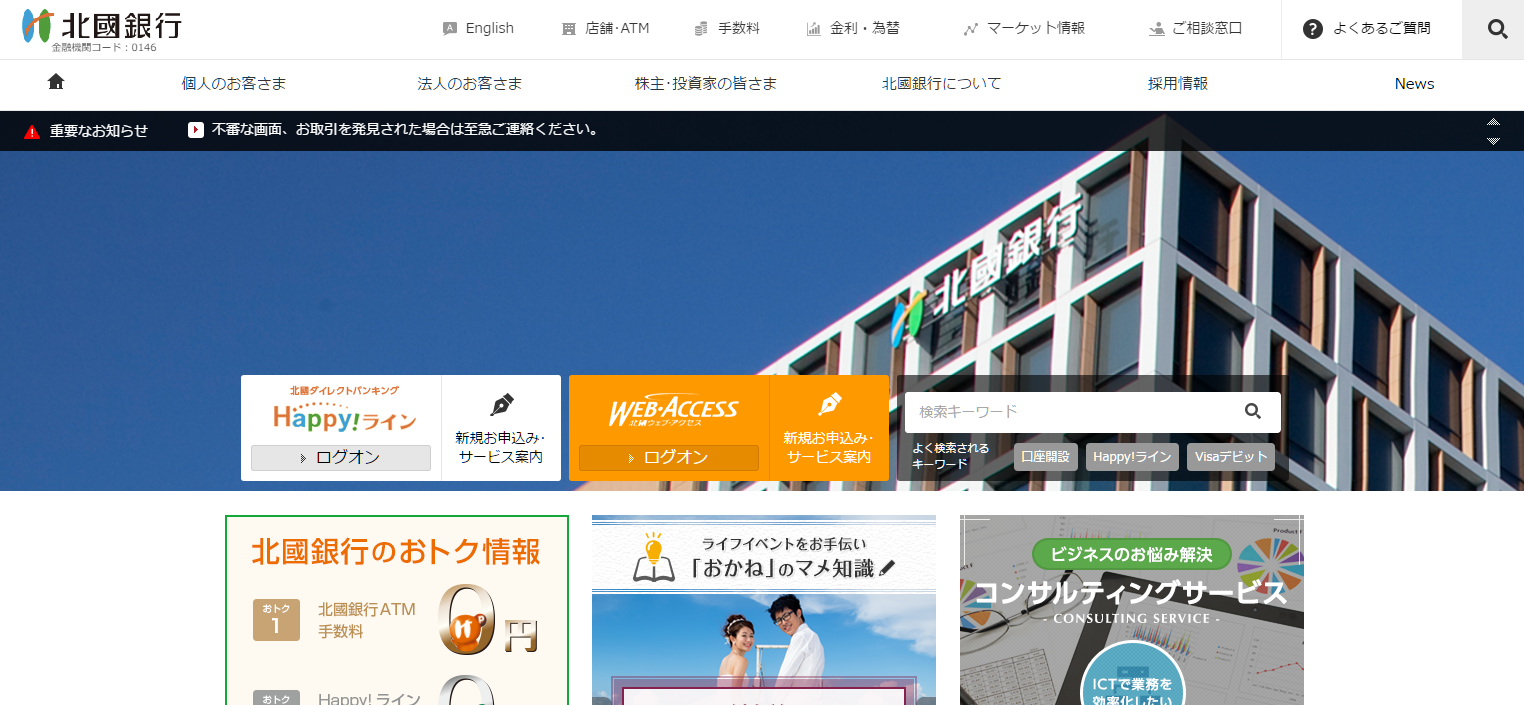Click the ICTで業務を効率化したい circle
The image size is (1524, 705).
[1132, 674]
